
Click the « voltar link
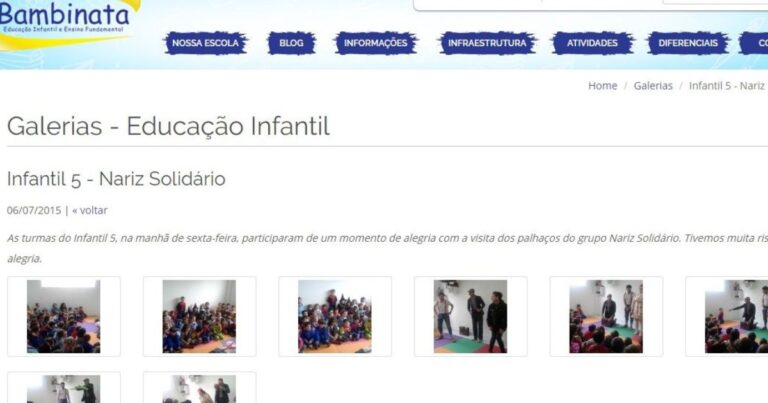[x=90, y=210]
